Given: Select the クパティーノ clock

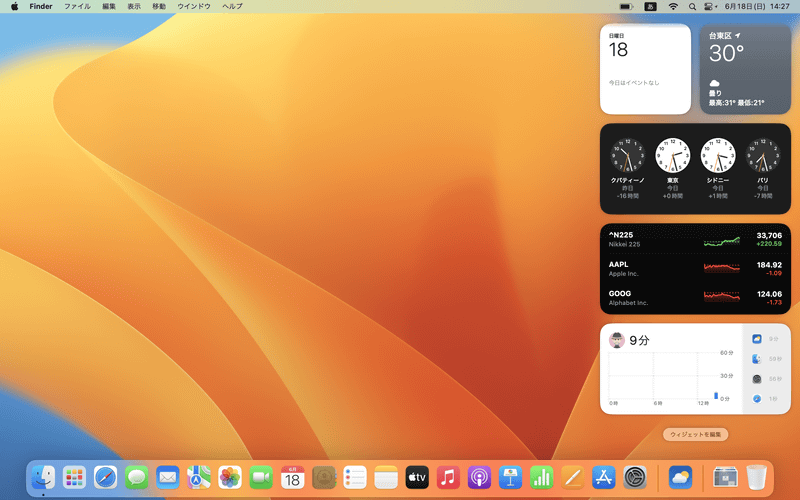Looking at the screenshot, I should click(x=628, y=168).
